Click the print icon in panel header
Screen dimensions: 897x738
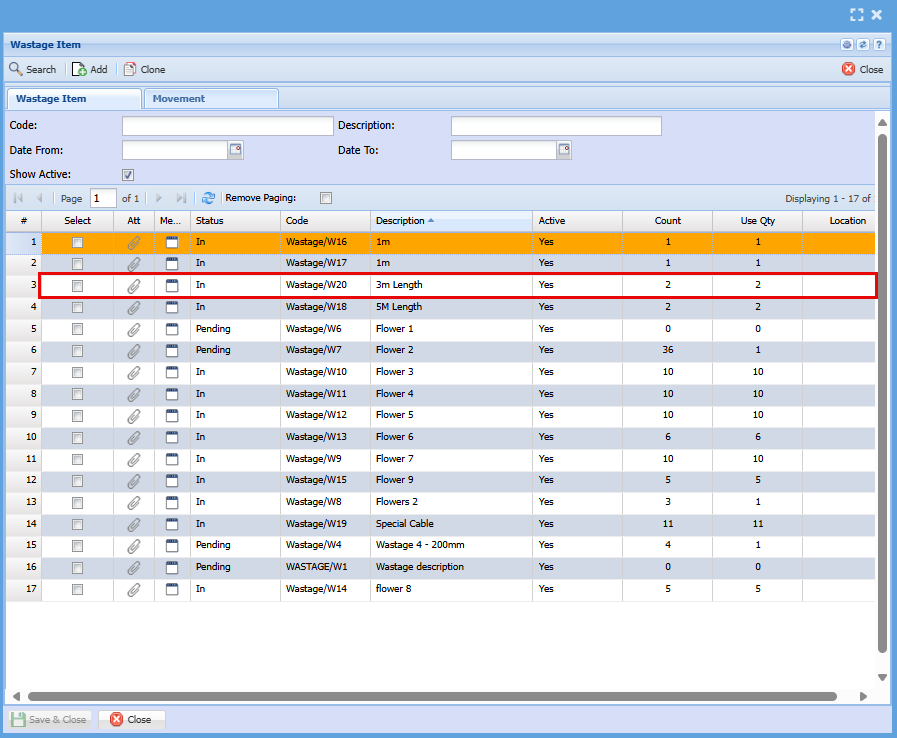[847, 45]
